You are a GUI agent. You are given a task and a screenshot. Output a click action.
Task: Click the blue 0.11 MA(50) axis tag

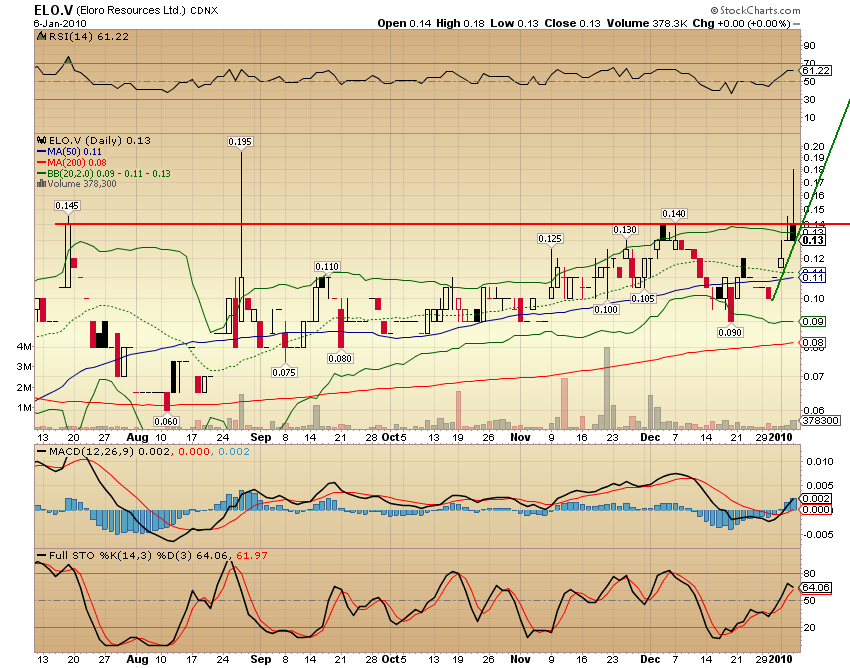click(x=813, y=278)
